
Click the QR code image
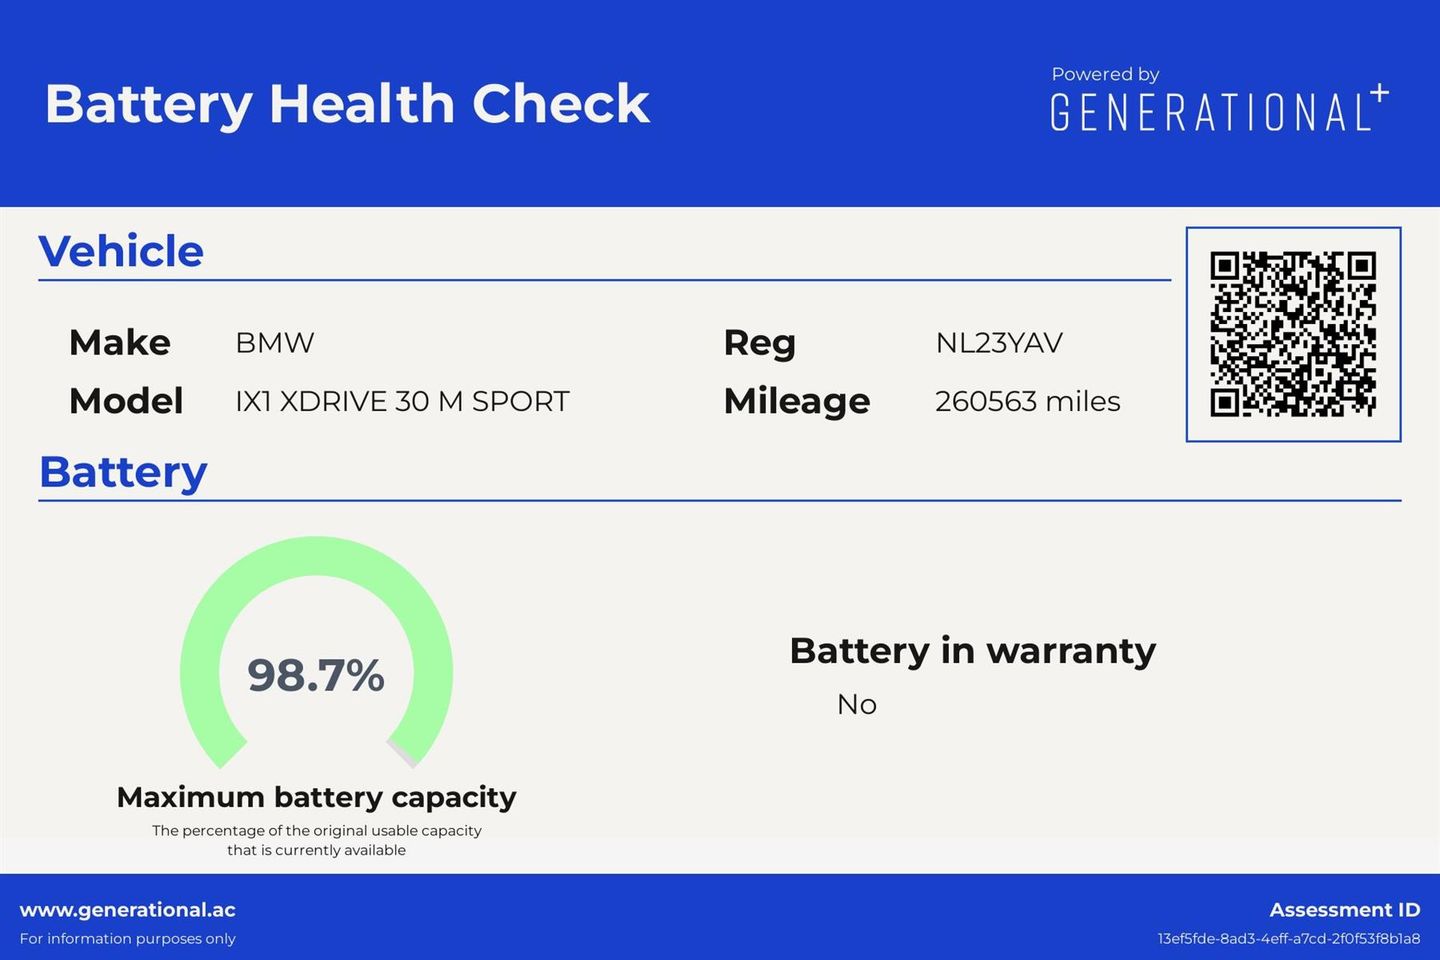pos(1293,334)
